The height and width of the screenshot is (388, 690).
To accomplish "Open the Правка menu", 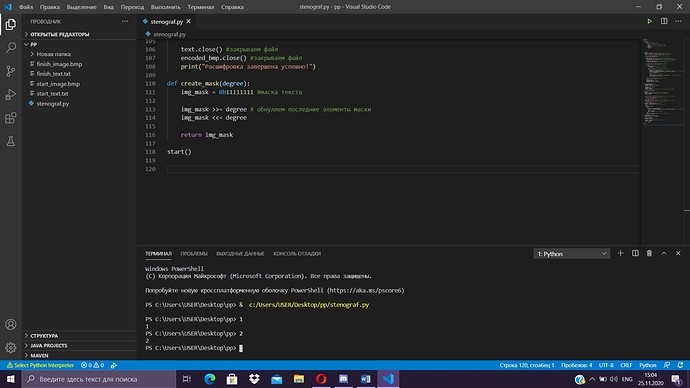I will point(50,7).
